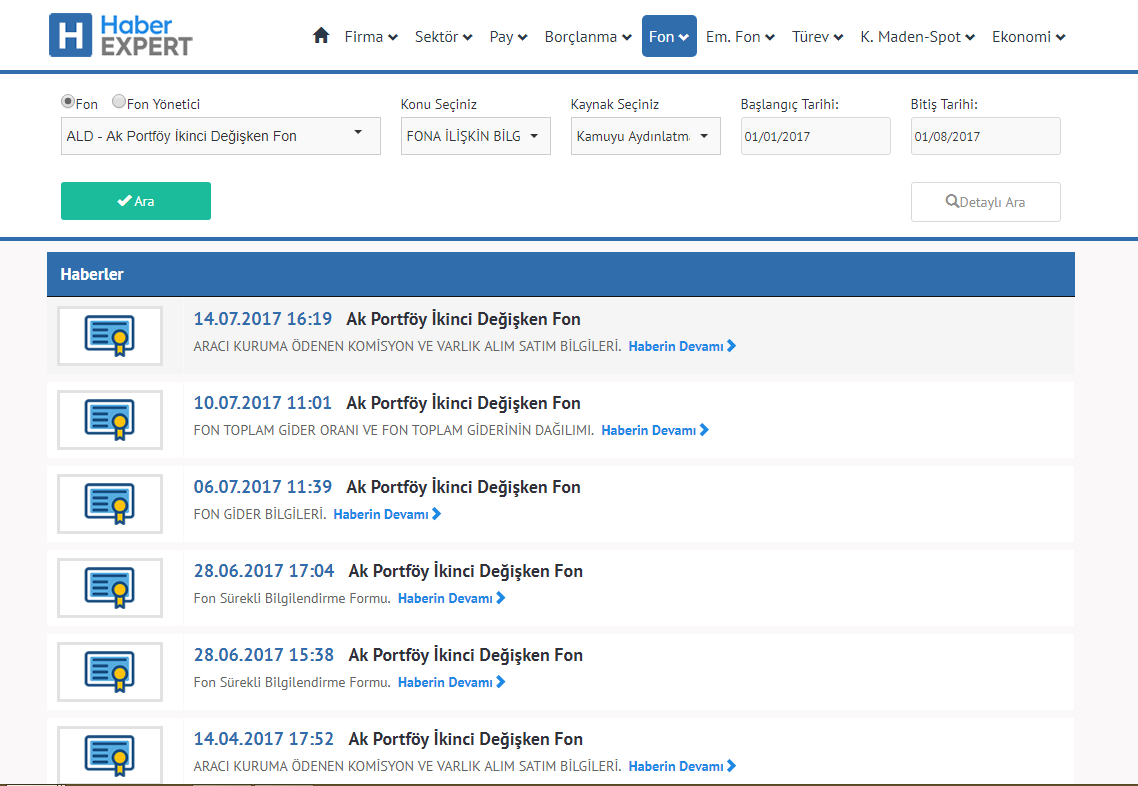Select the Fon Yönetici radio button
Viewport: 1138px width, 786px height.
point(118,102)
